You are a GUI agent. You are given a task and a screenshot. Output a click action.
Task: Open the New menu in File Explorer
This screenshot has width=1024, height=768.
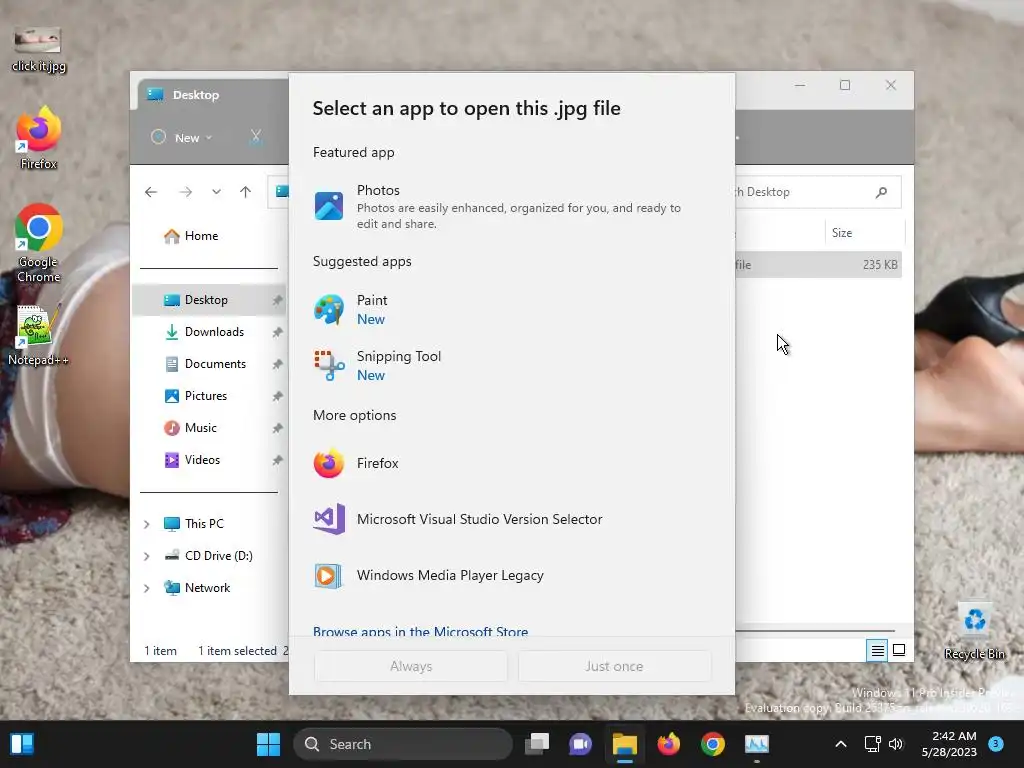click(182, 138)
